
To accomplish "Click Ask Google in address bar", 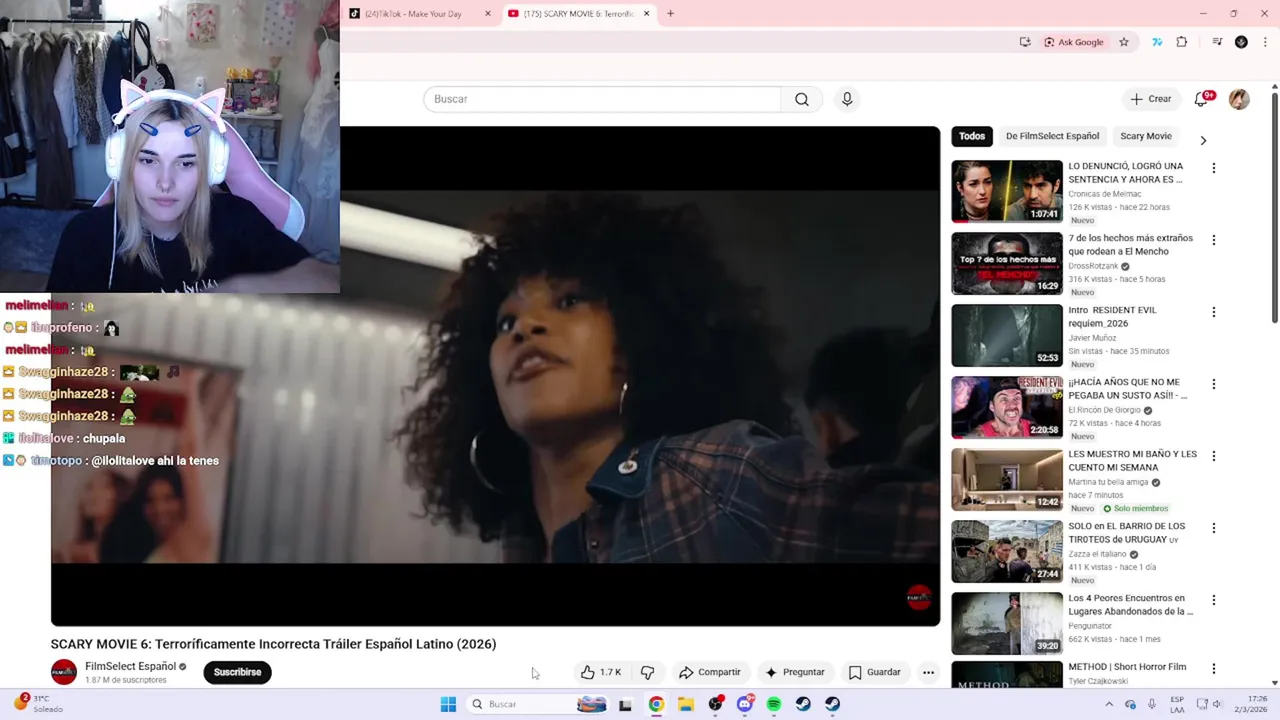I will 1073,42.
